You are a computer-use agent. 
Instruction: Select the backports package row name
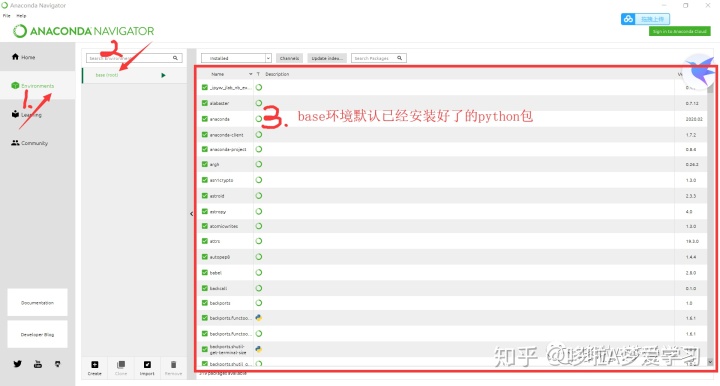click(220, 303)
